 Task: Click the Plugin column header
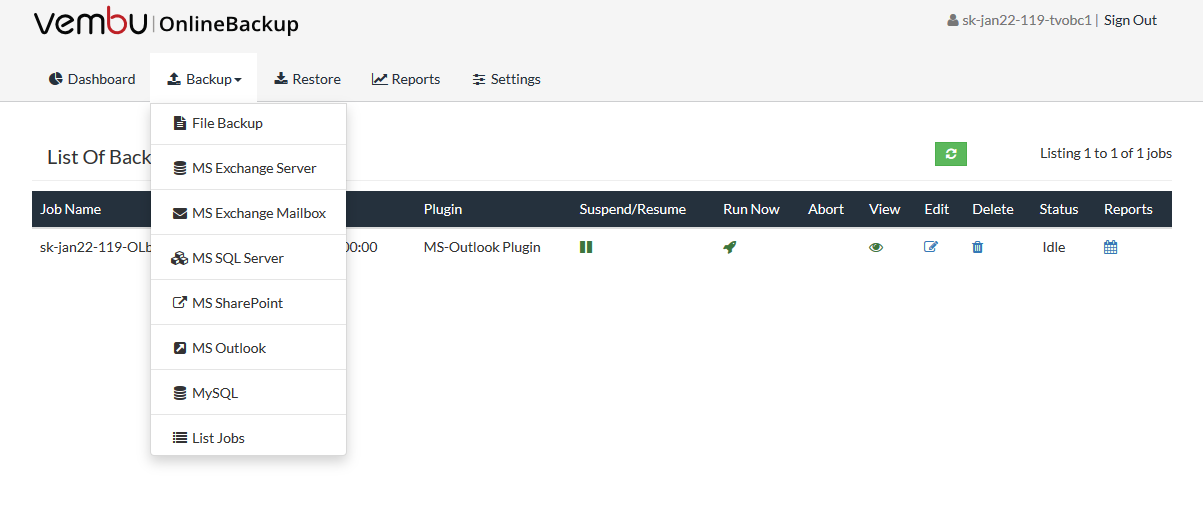(443, 209)
